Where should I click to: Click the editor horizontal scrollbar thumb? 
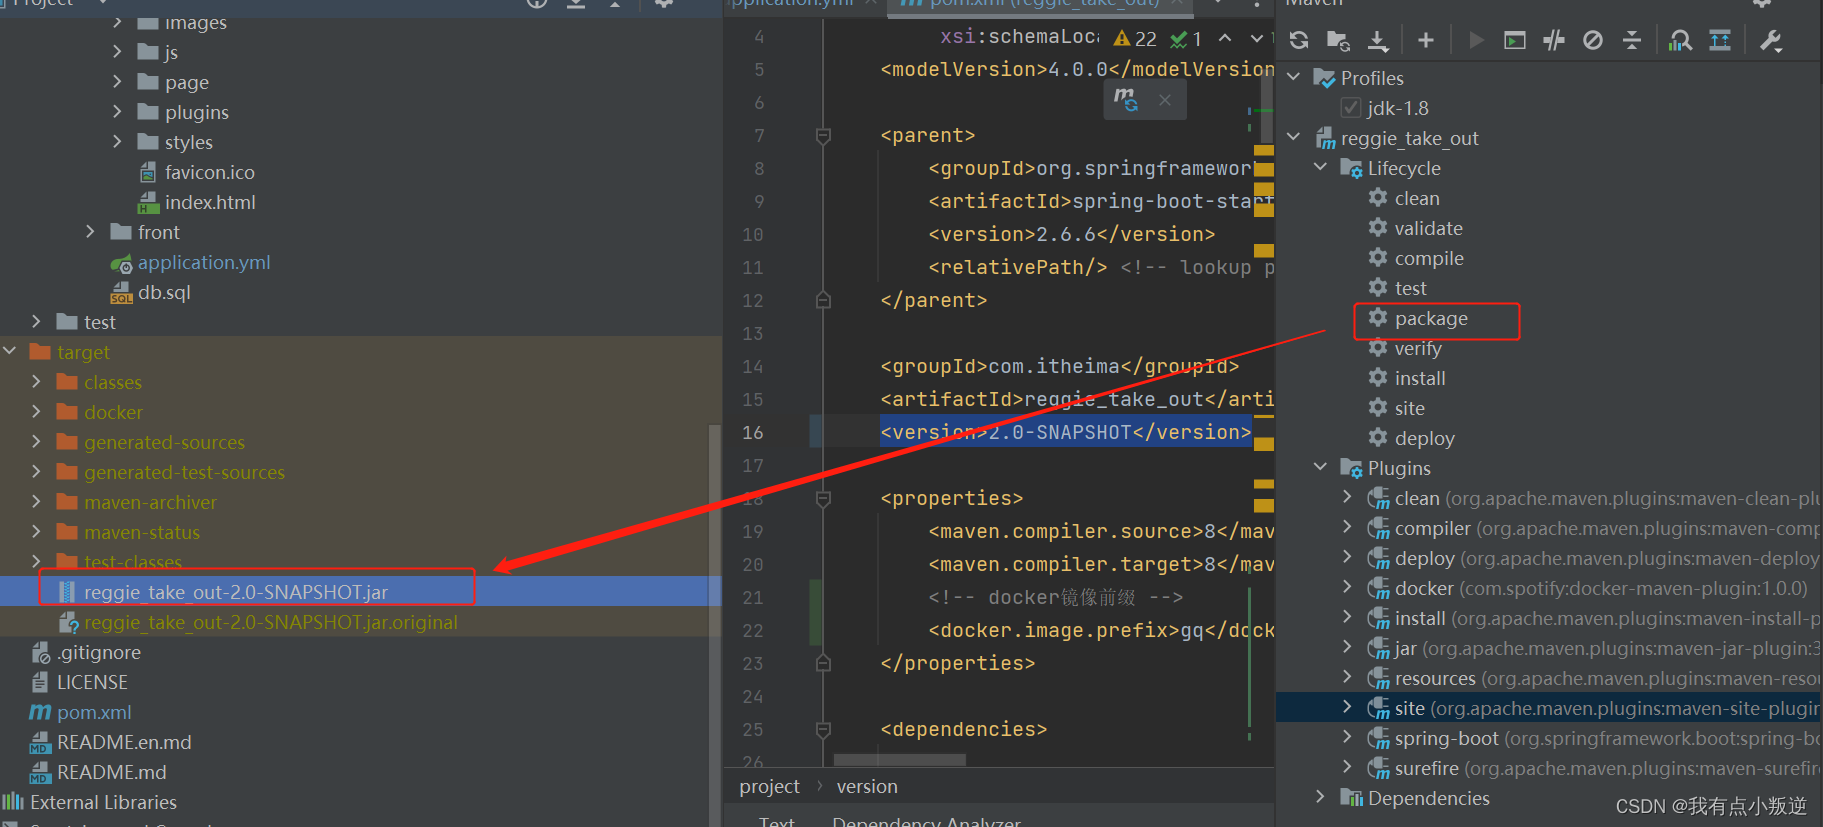pos(899,760)
